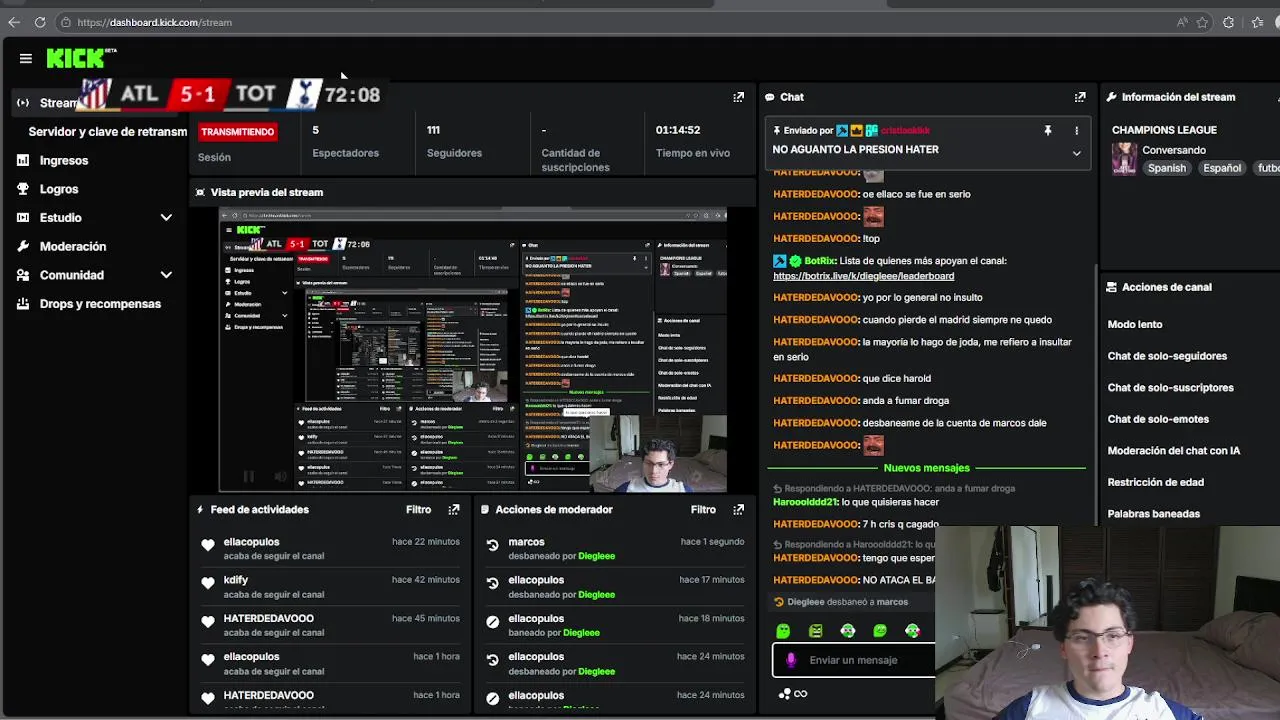Click the infinity points icon below chat input
Image resolution: width=1280 pixels, height=720 pixels.
click(x=800, y=694)
